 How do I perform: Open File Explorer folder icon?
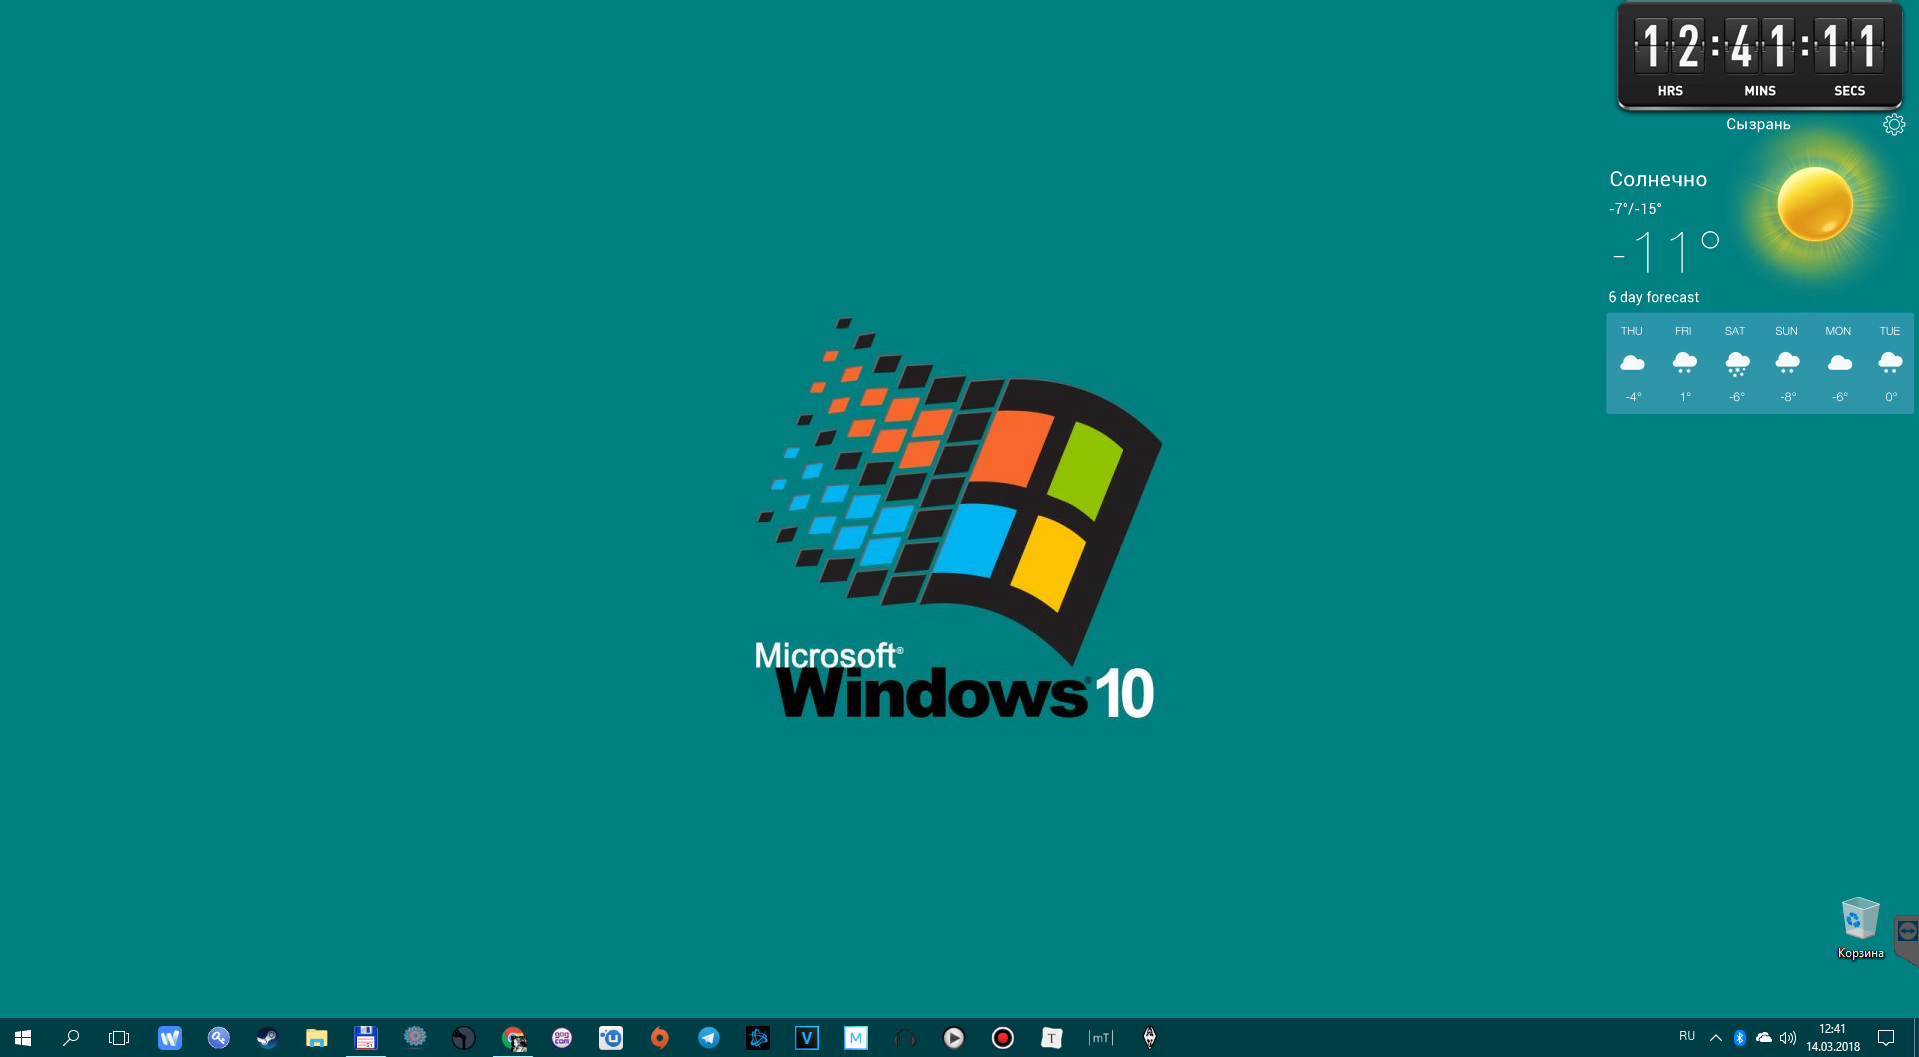[x=316, y=1038]
